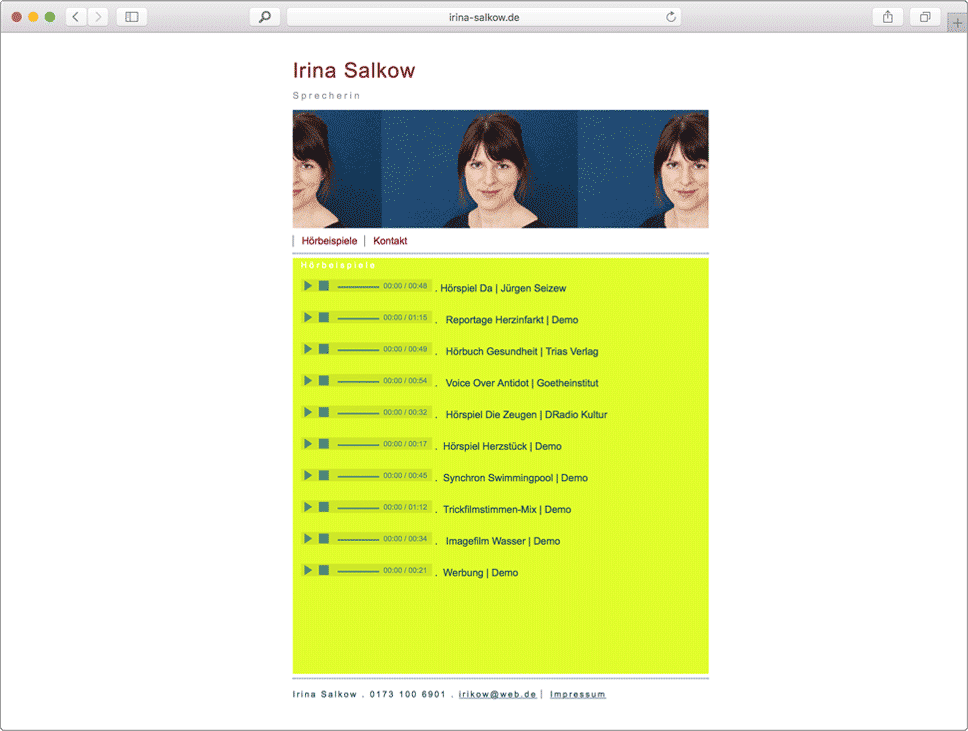Toggle the Safari sidebar button
Screen dimensions: 968x731
tap(131, 17)
